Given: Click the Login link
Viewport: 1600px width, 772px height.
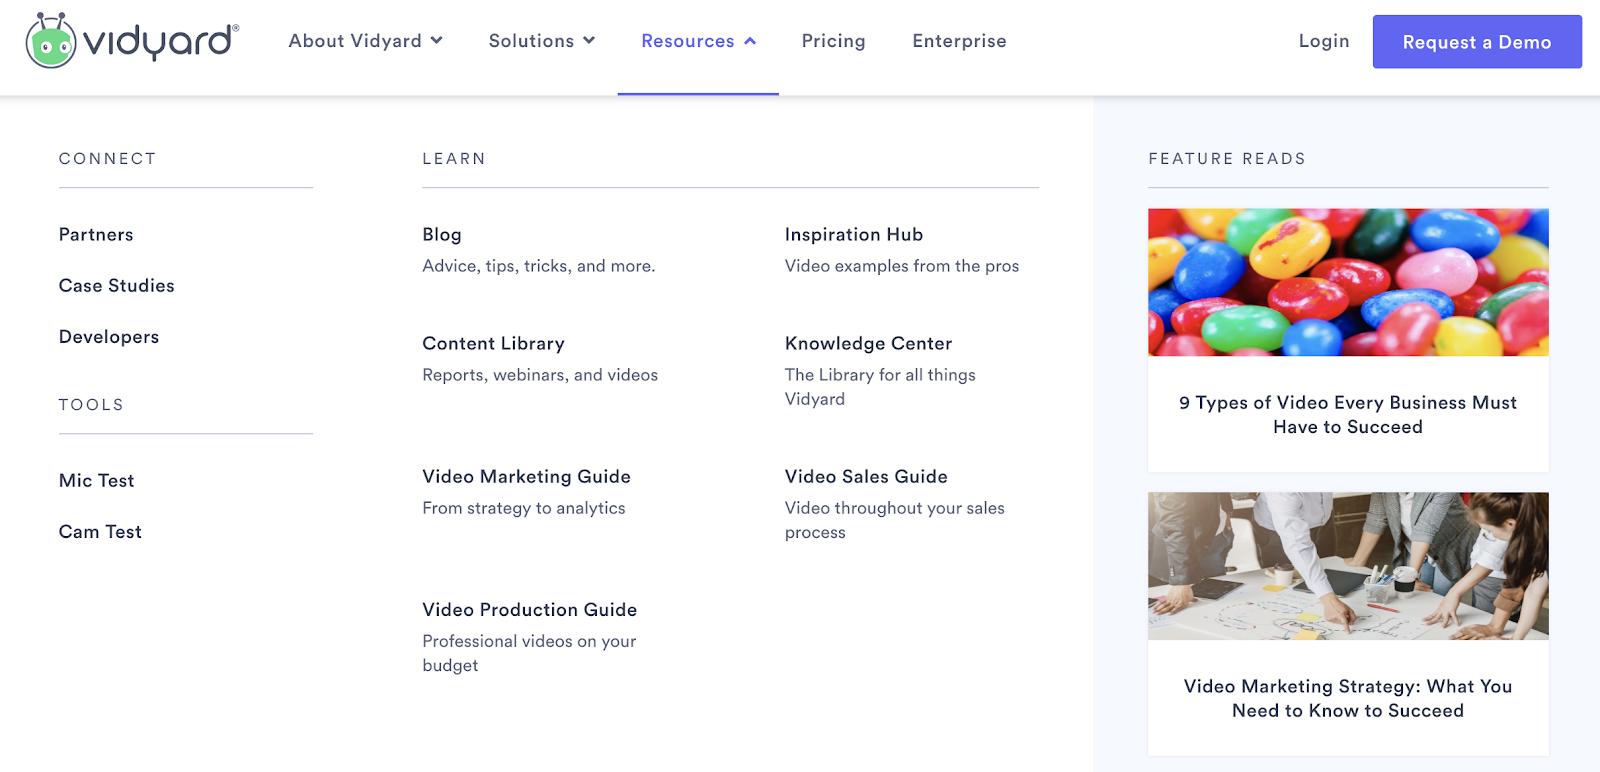Looking at the screenshot, I should [1324, 41].
